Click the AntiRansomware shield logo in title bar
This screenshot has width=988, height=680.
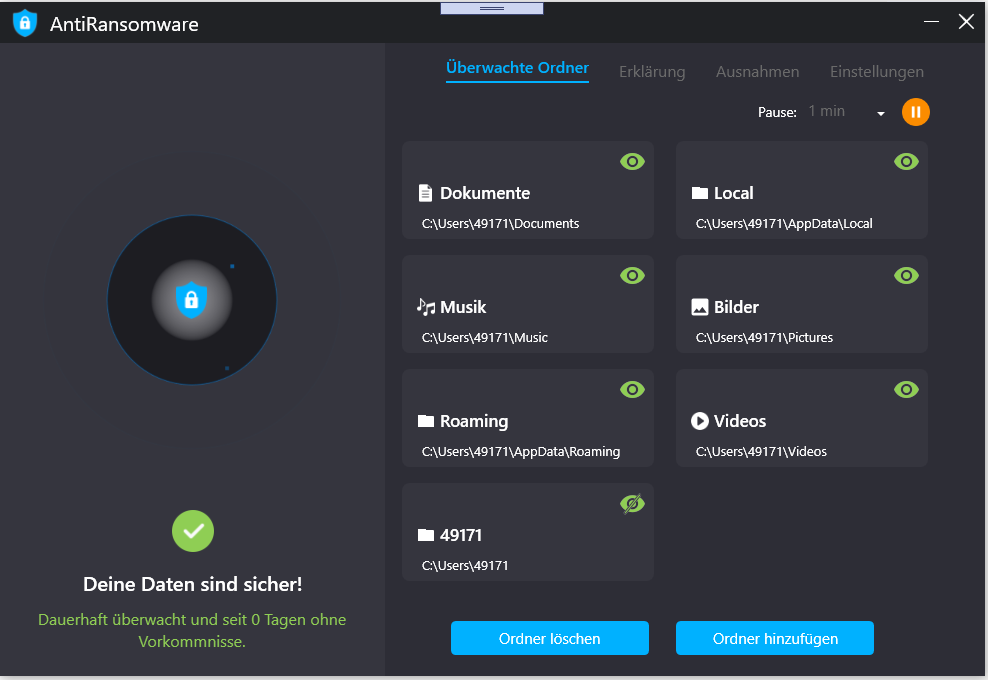tap(25, 23)
